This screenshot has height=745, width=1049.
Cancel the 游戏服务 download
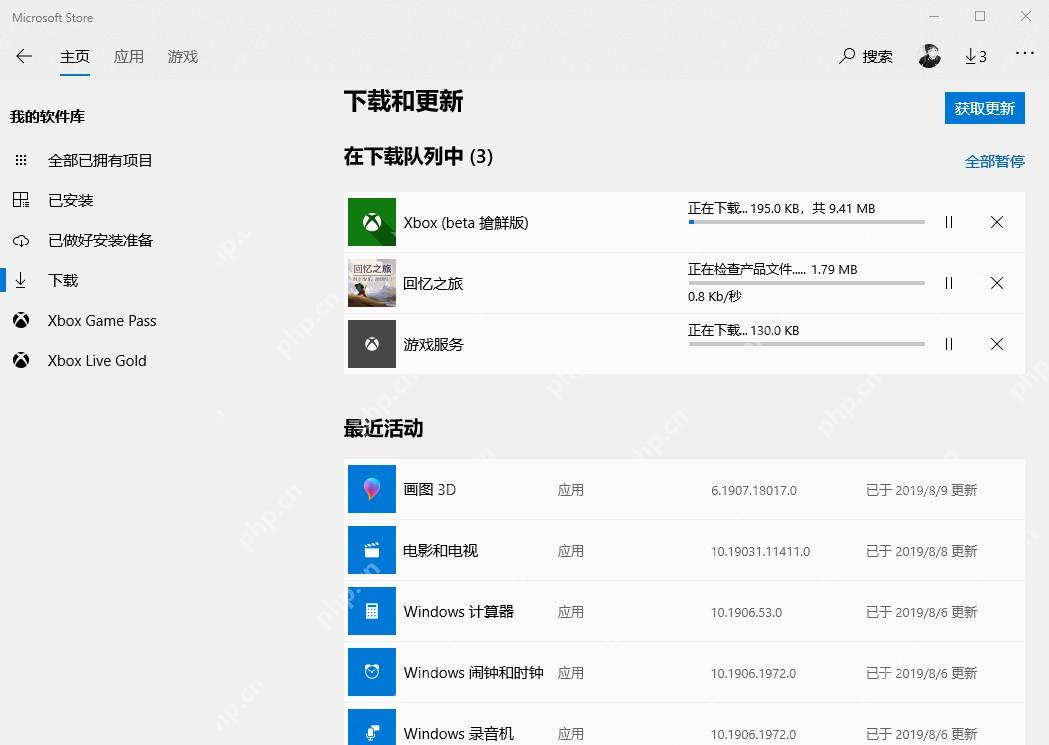click(997, 344)
